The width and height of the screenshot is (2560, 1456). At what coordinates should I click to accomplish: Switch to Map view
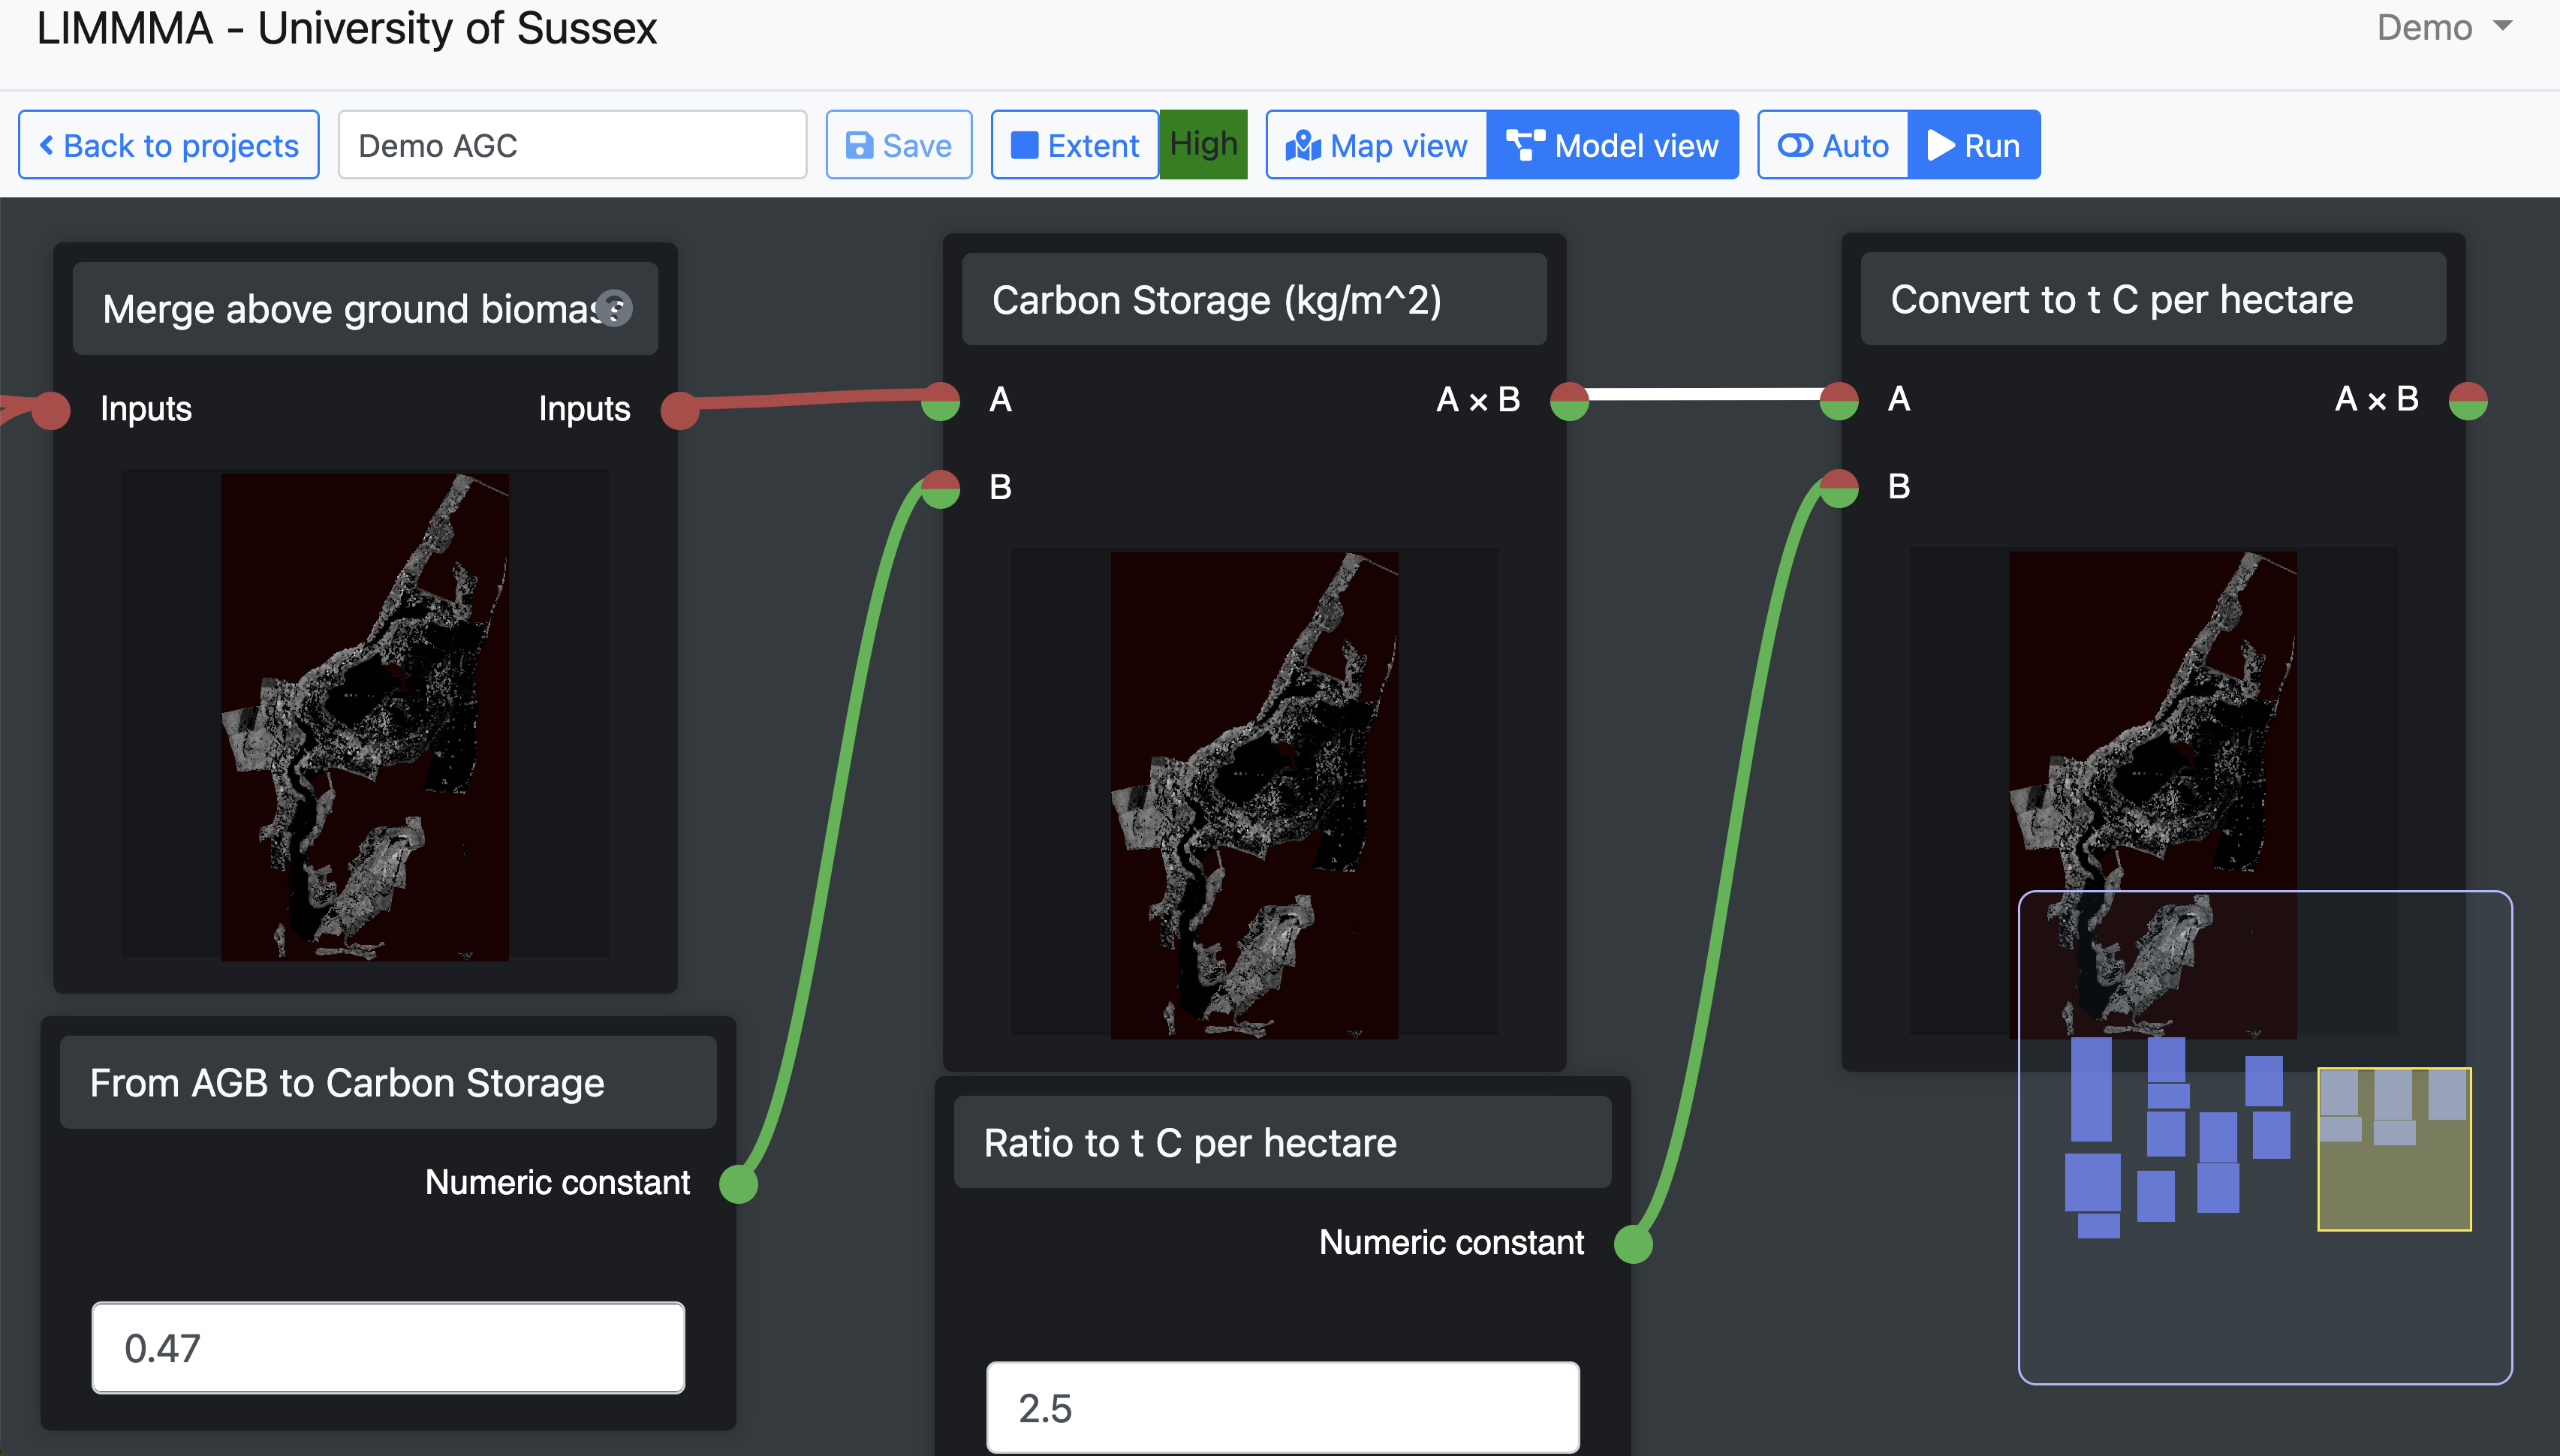(x=1377, y=146)
